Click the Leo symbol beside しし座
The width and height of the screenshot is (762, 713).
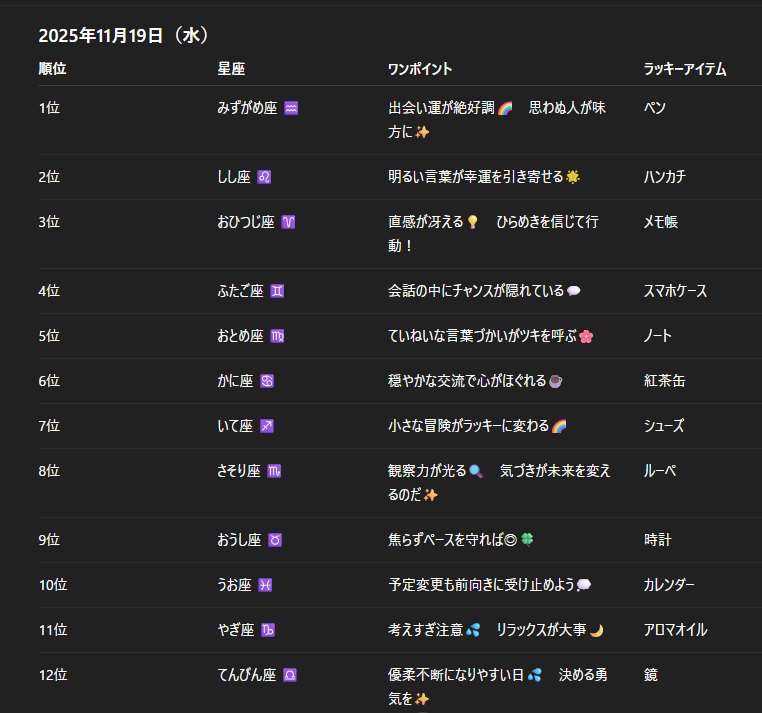[264, 177]
